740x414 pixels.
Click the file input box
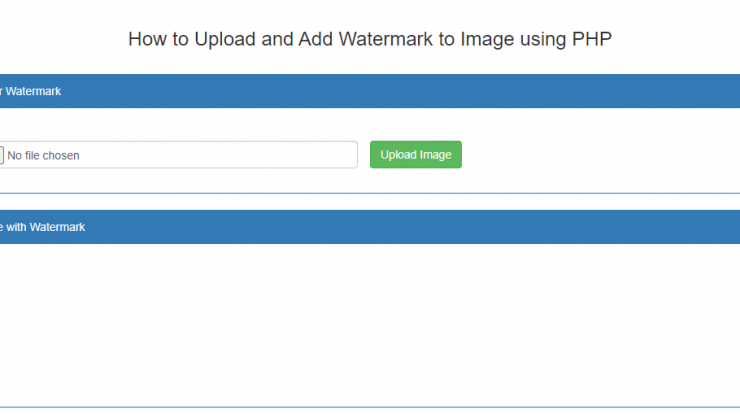(178, 154)
